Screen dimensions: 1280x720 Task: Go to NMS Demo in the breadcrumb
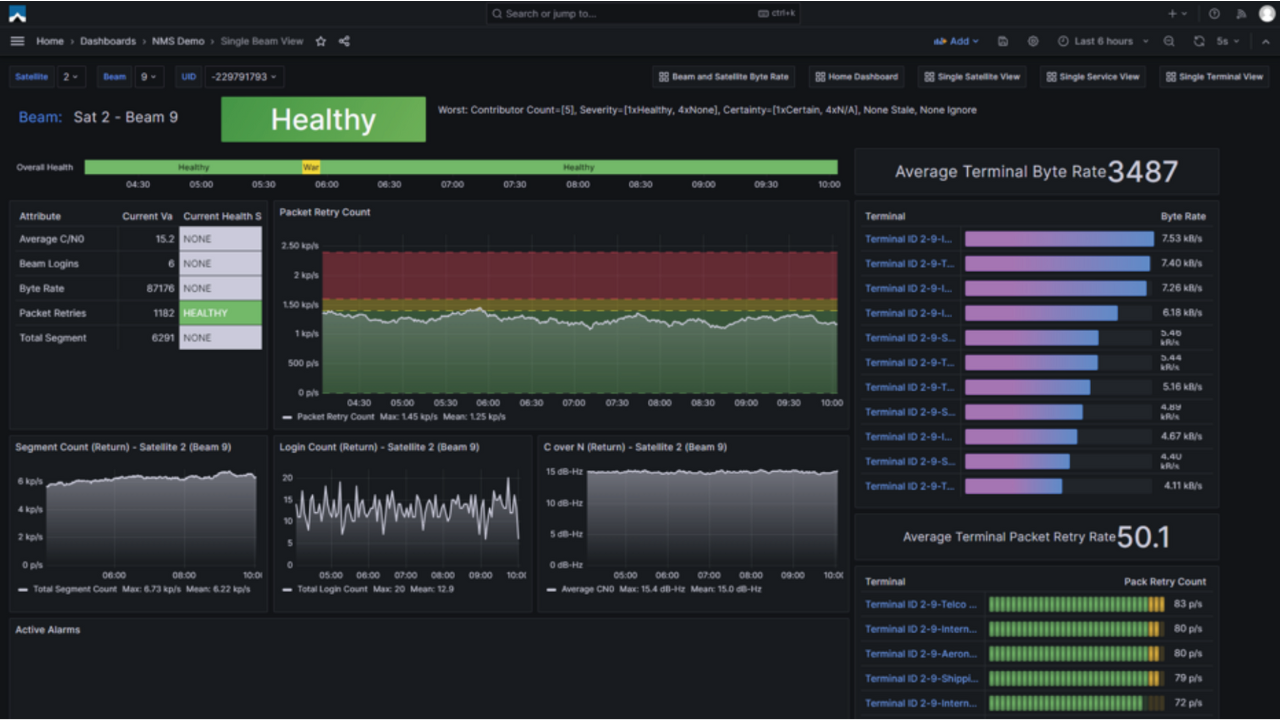[x=178, y=41]
